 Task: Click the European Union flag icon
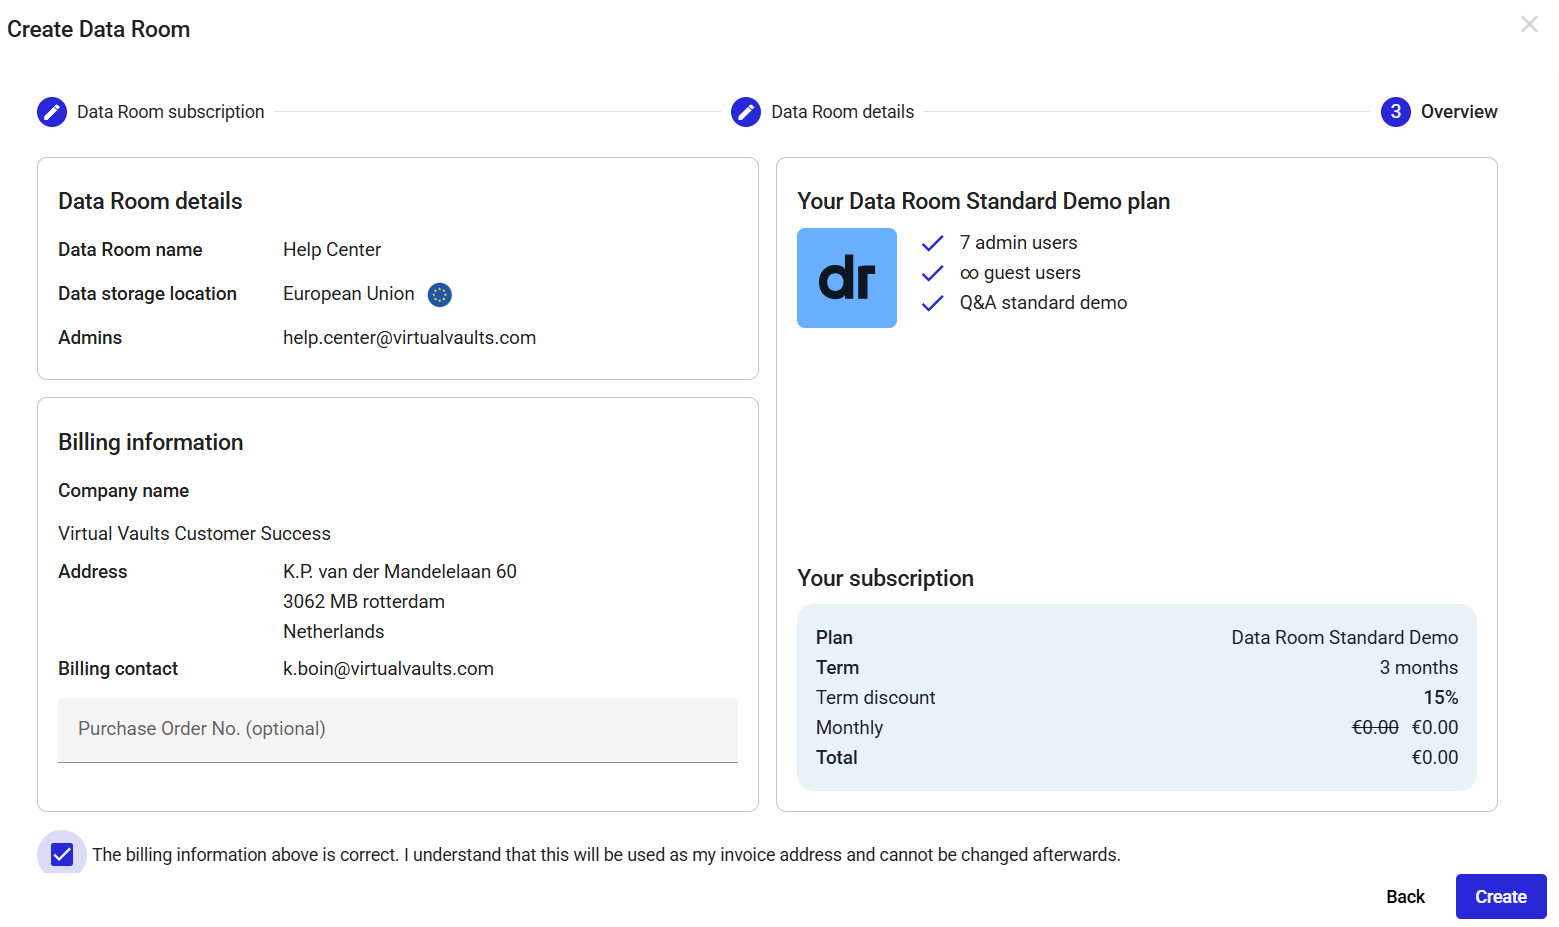click(440, 295)
